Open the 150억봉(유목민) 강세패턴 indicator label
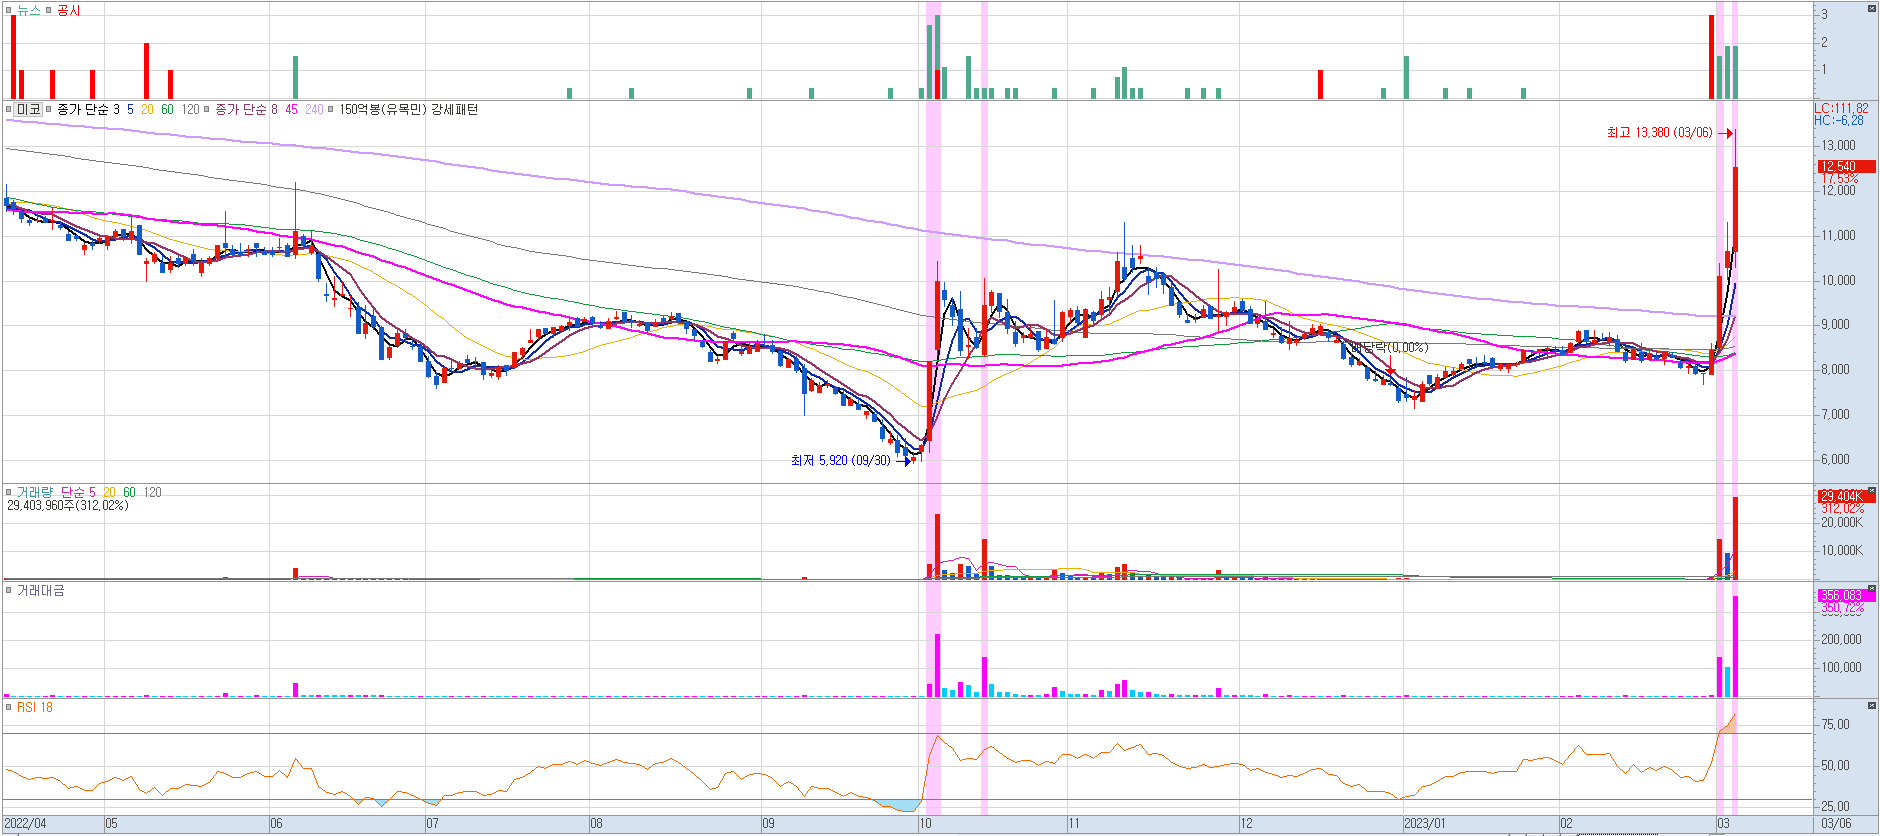This screenshot has height=836, width=1880. pos(408,109)
